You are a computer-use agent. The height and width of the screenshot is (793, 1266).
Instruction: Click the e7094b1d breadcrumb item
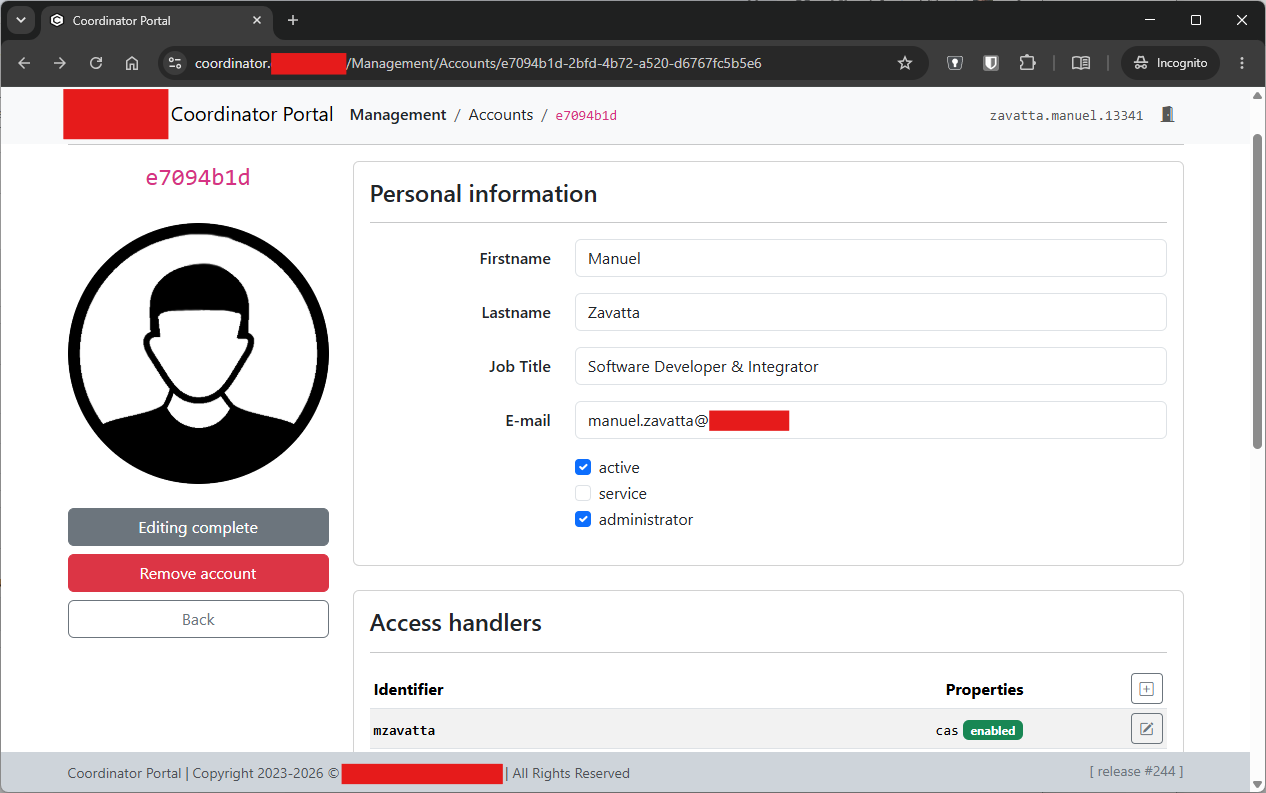coord(586,115)
